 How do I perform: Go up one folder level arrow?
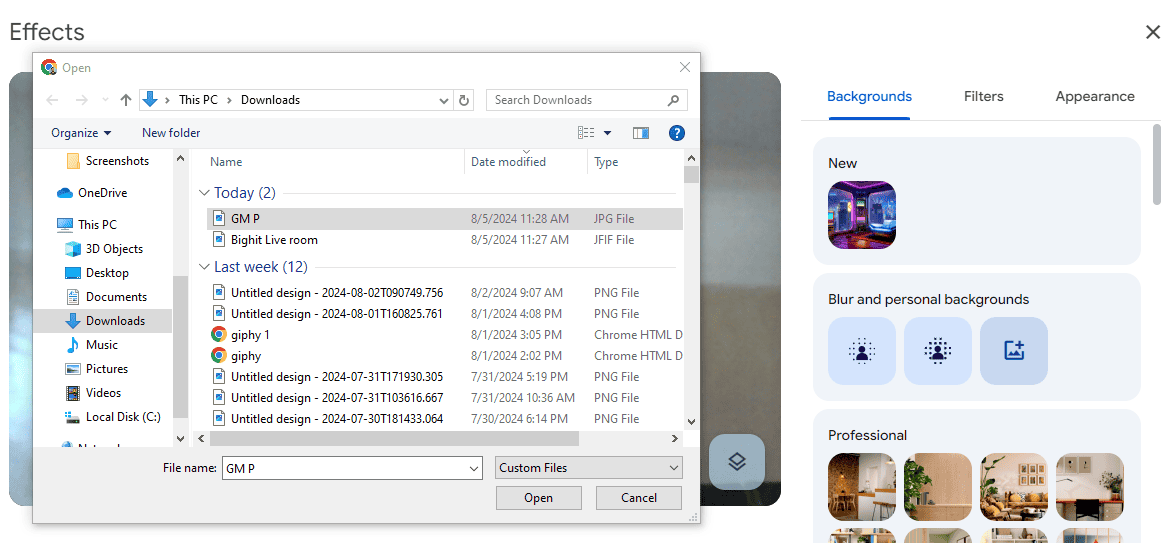pos(126,100)
